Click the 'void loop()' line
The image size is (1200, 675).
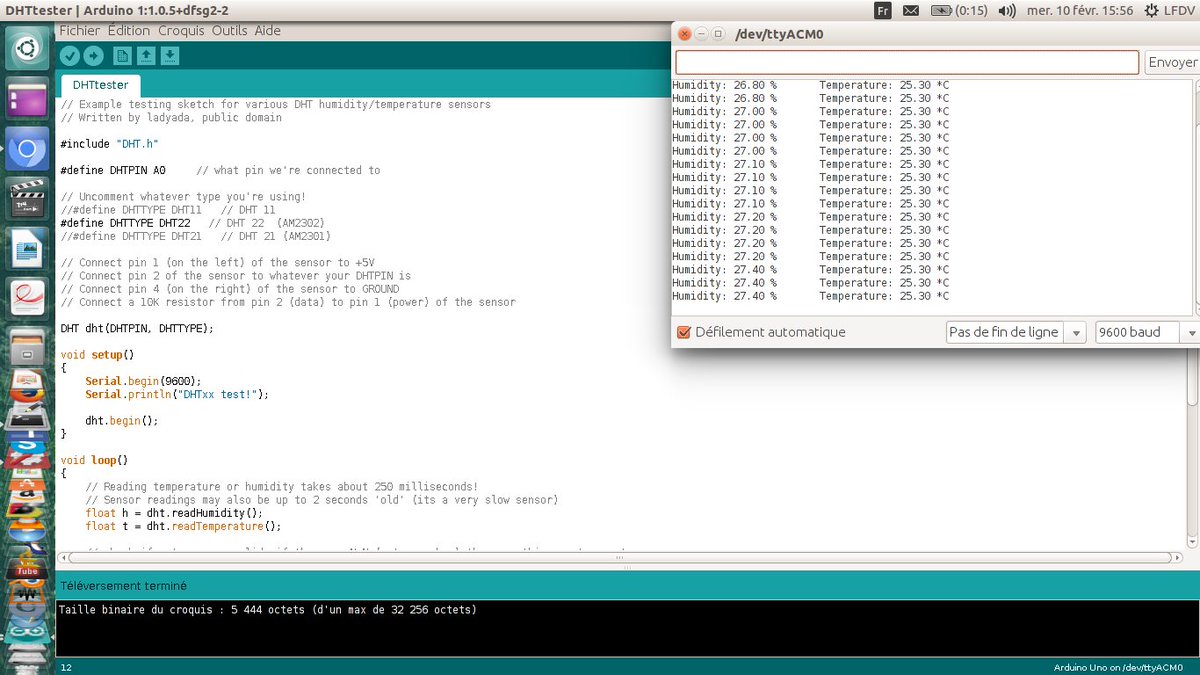coord(94,460)
